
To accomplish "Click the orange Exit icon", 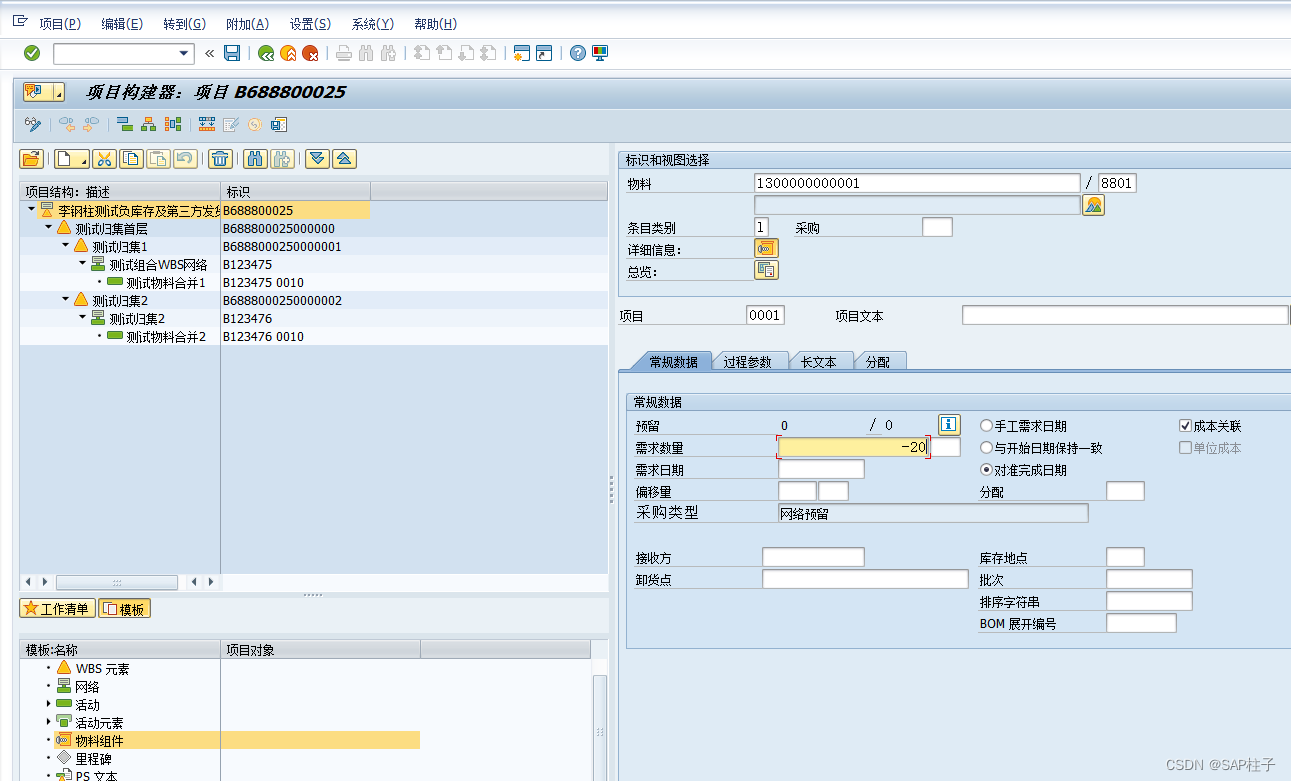I will (288, 53).
